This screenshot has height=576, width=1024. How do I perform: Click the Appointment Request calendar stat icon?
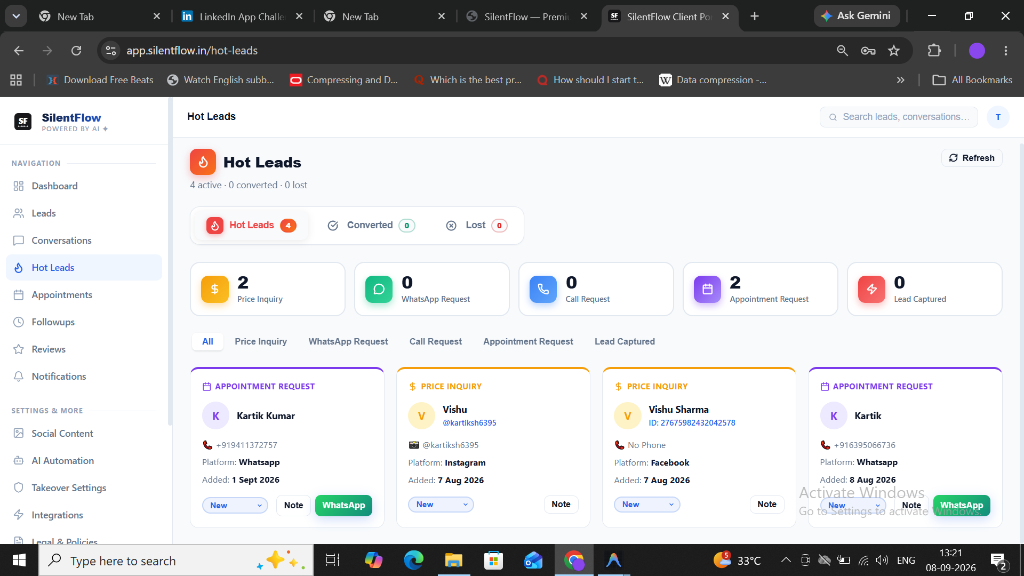tap(707, 289)
